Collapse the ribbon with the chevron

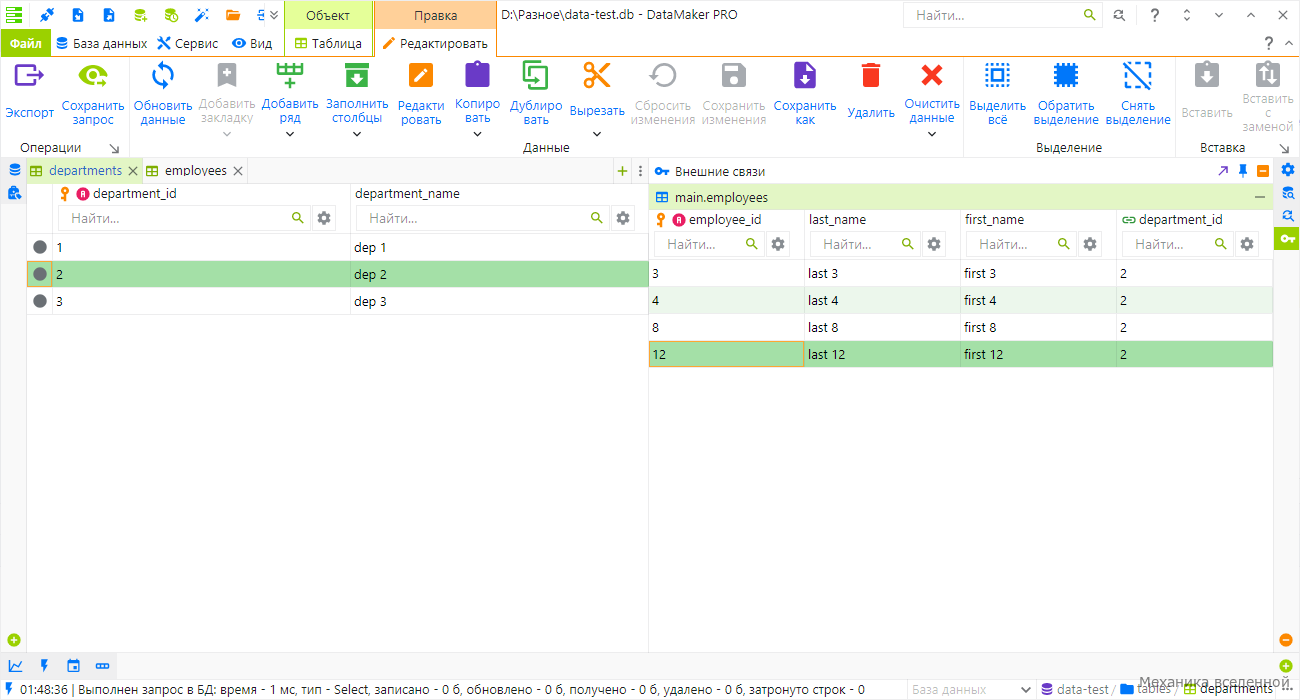point(1287,43)
